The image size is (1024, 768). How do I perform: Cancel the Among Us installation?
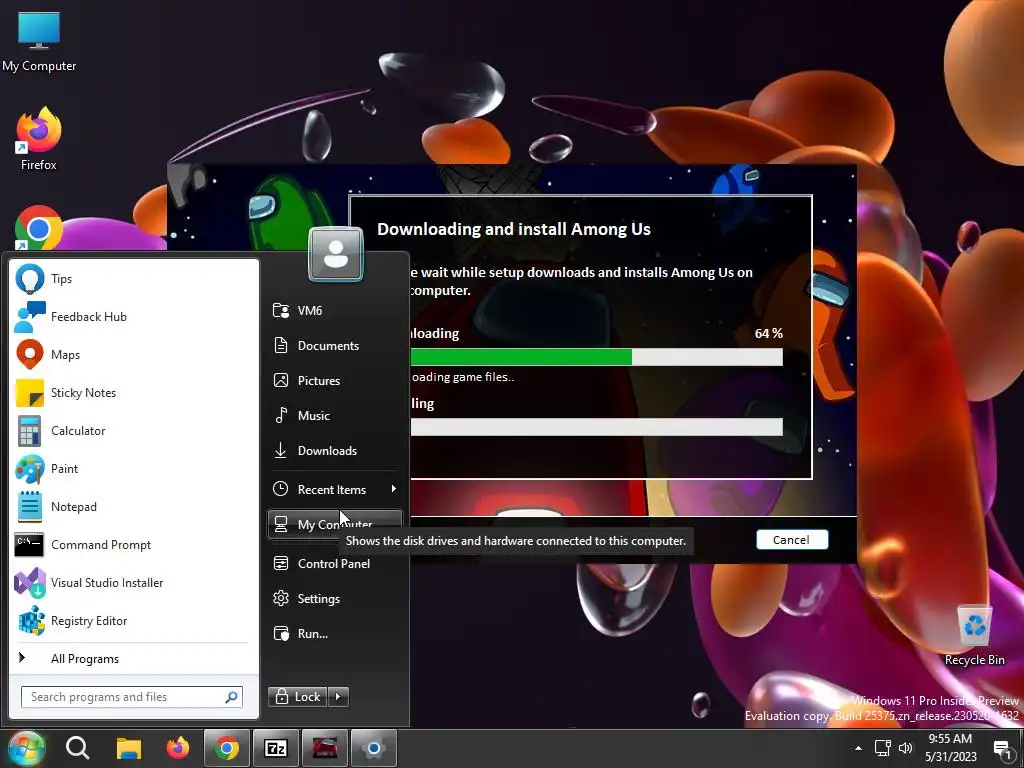(792, 540)
